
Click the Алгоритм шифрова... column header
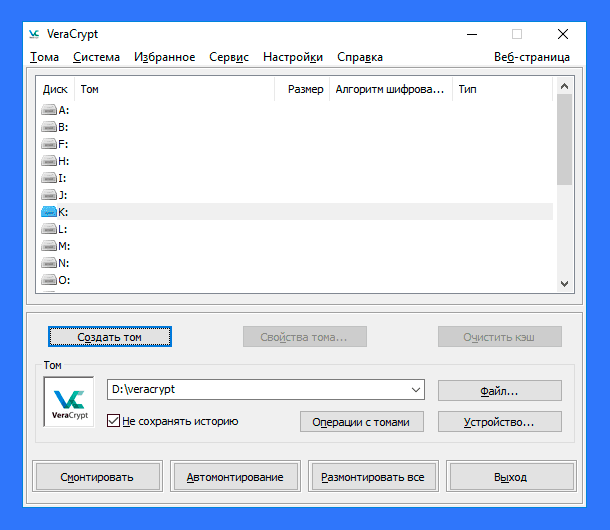point(391,89)
